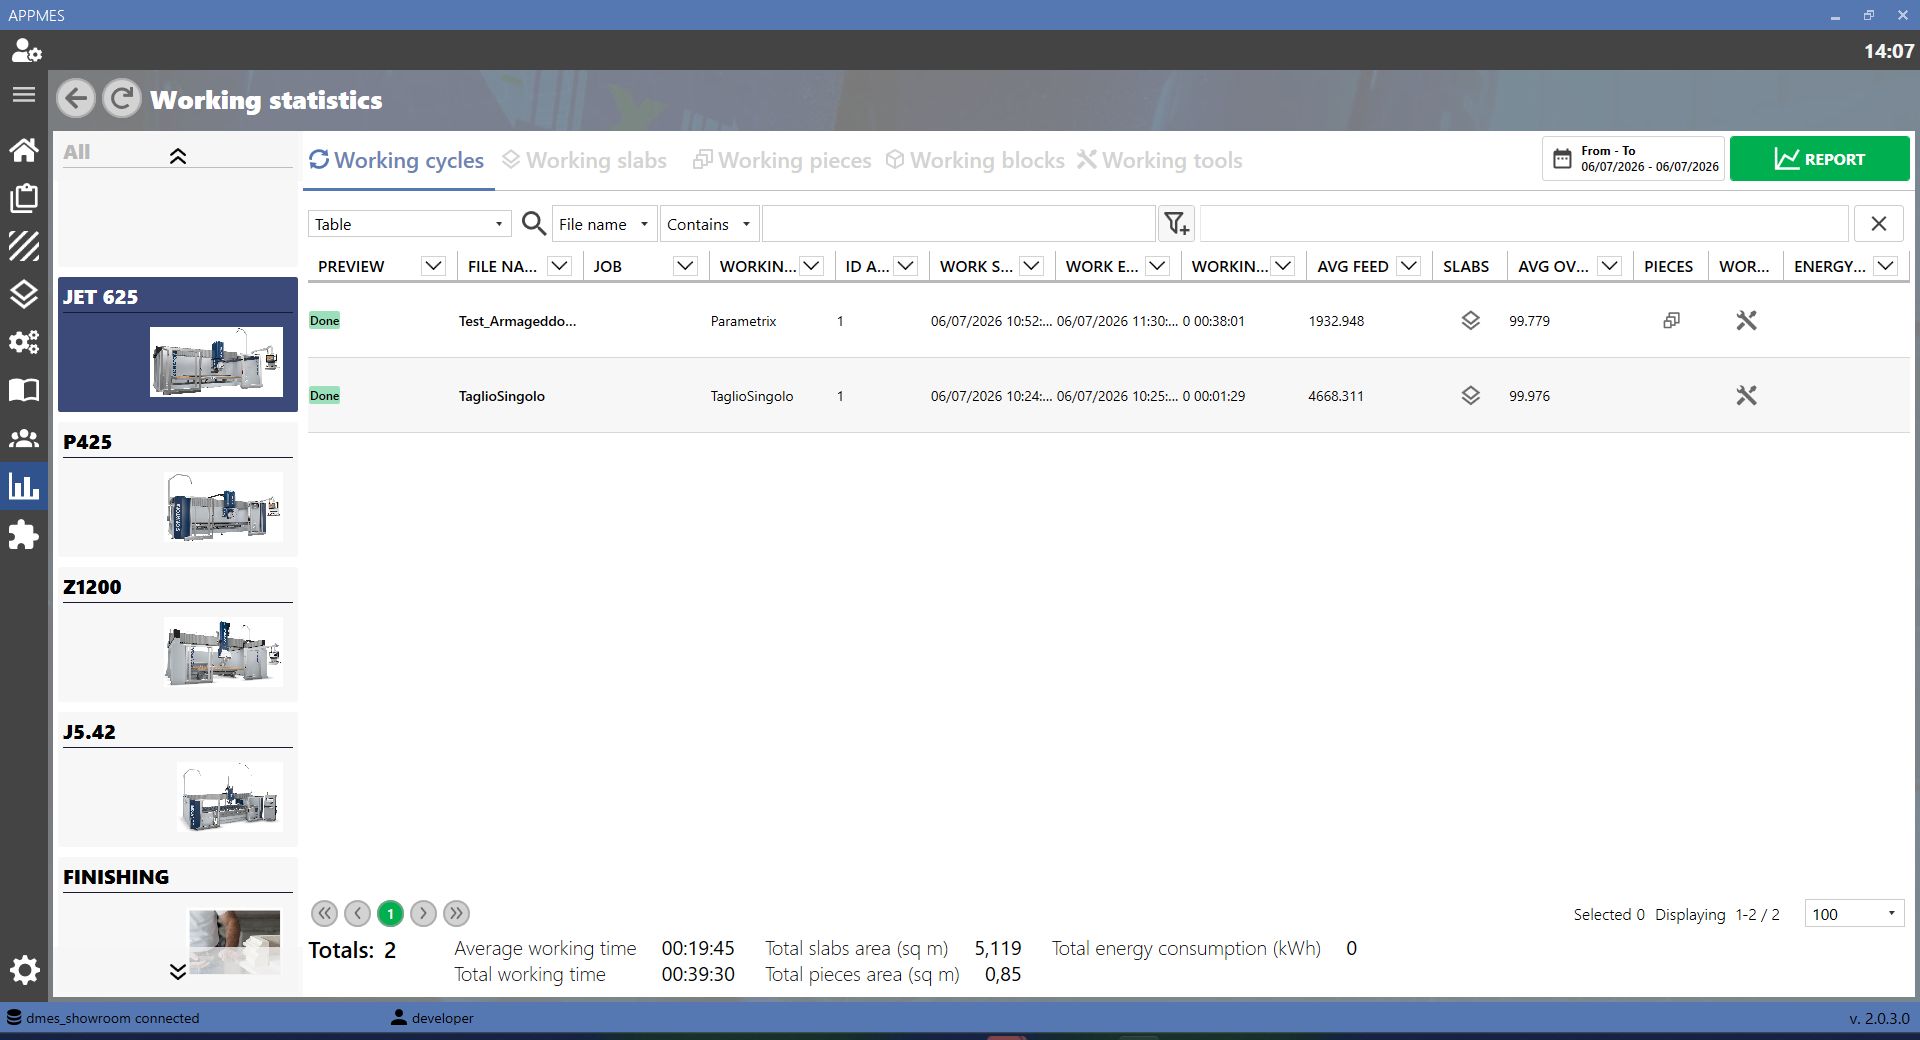
Task: Open slabs icon for Test_Armageddo row
Action: point(1470,321)
